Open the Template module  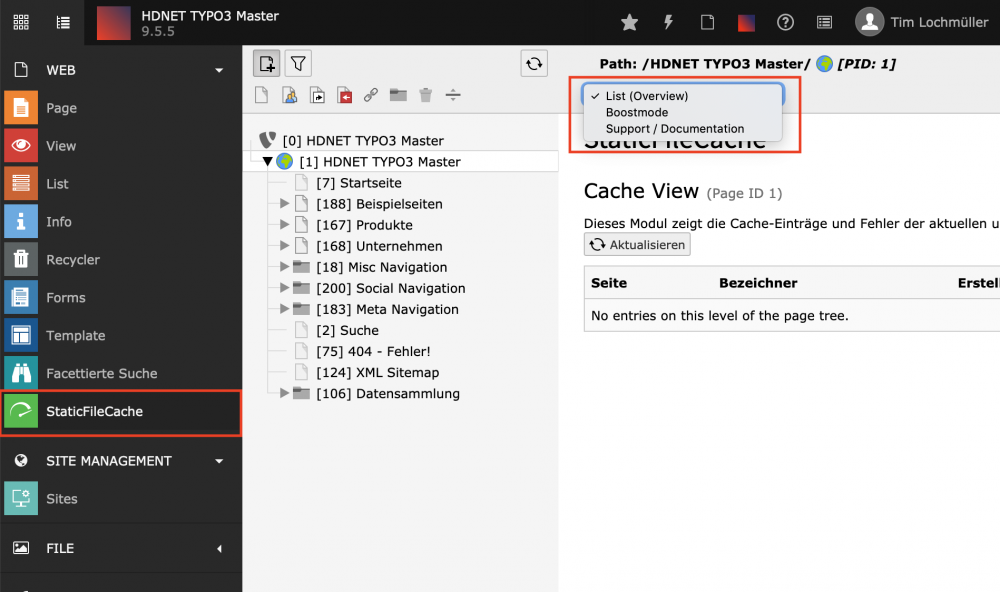(121, 336)
